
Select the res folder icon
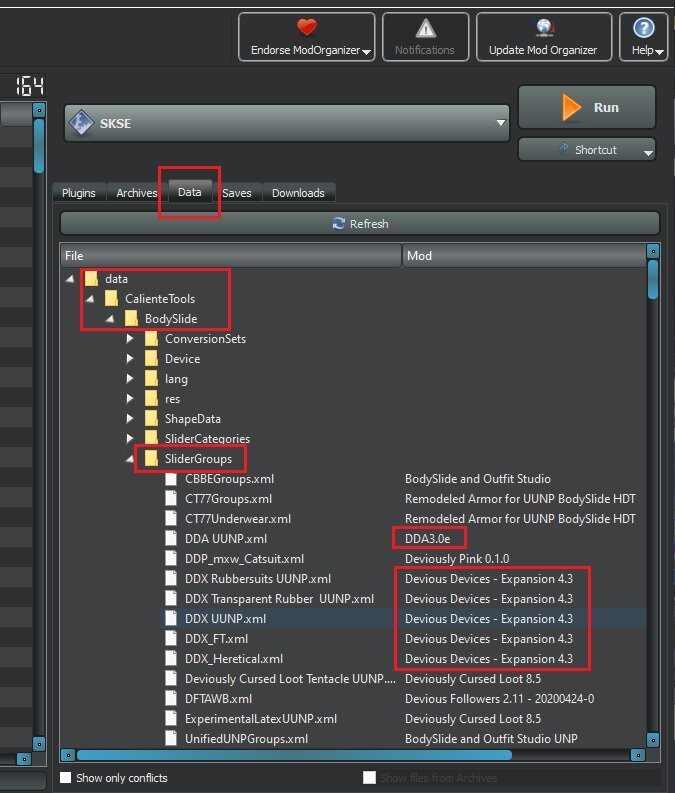pos(151,399)
